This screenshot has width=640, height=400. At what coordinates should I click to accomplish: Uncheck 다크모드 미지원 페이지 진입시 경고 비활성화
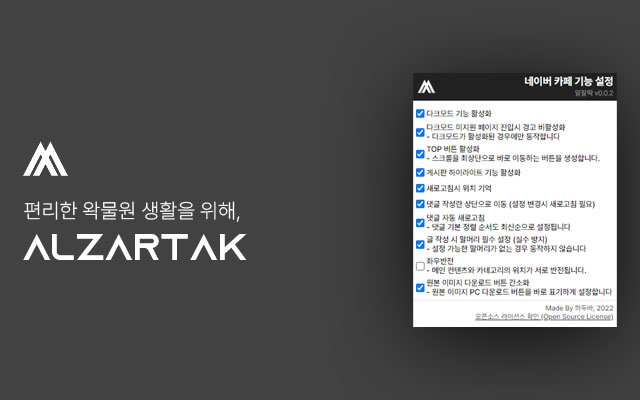pyautogui.click(x=420, y=132)
